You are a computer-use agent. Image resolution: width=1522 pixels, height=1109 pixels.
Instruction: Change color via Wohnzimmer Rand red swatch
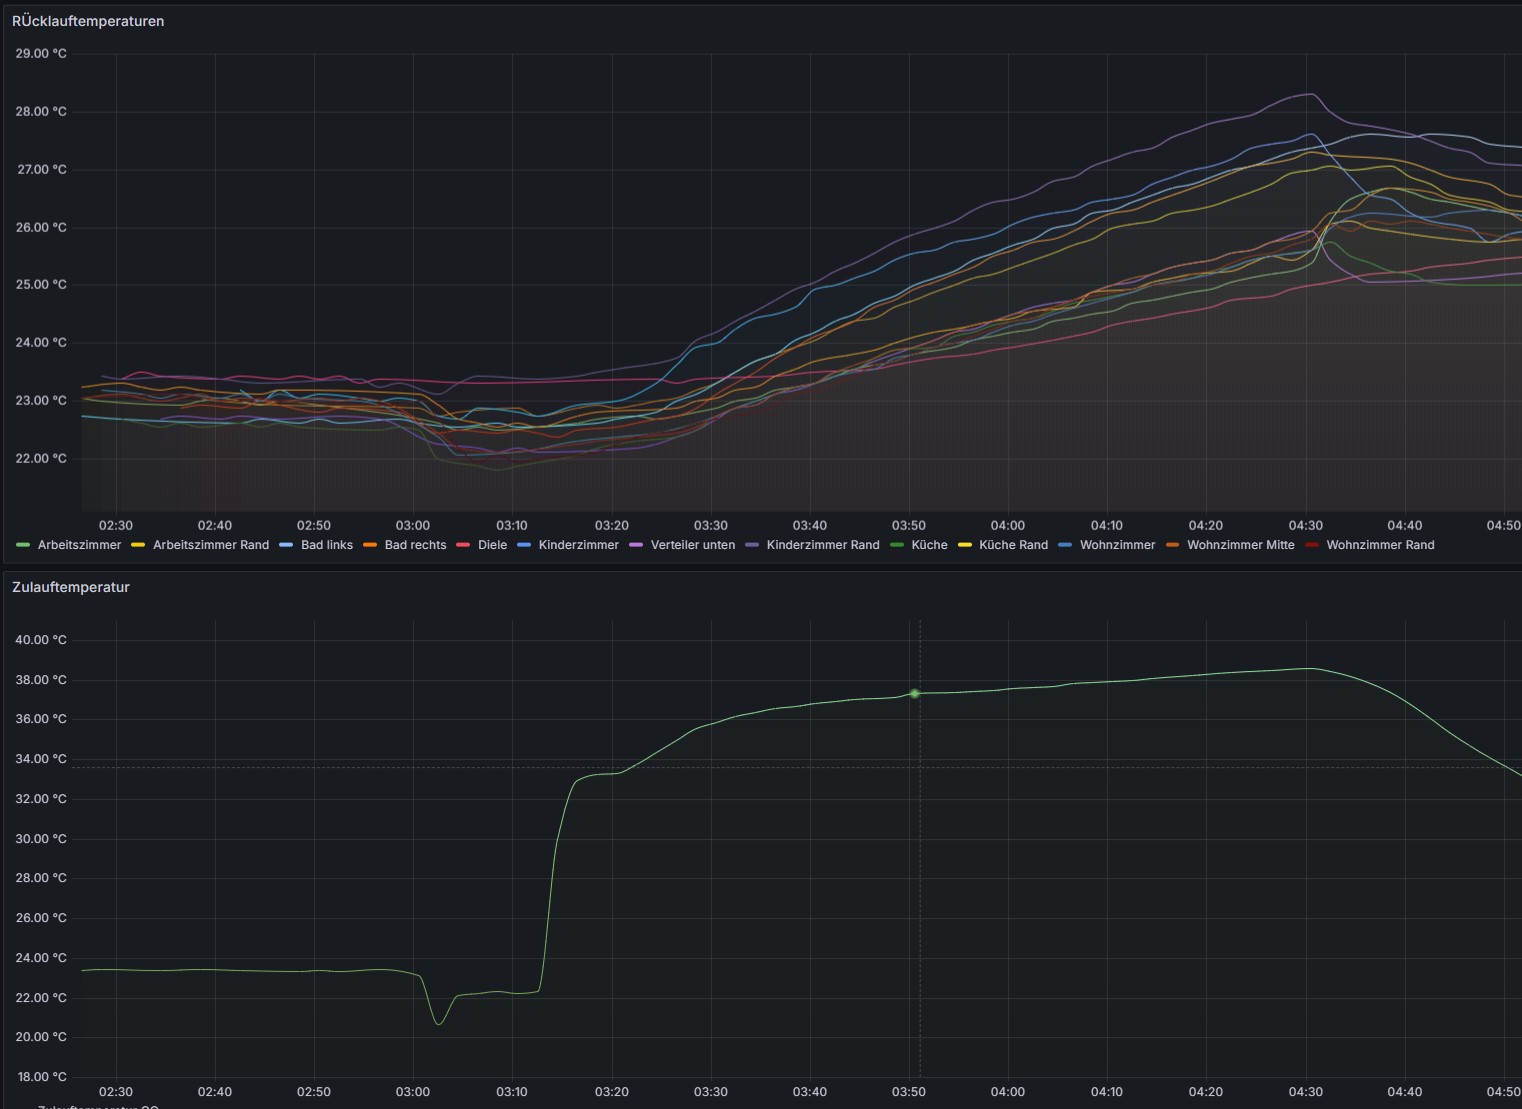click(1312, 545)
